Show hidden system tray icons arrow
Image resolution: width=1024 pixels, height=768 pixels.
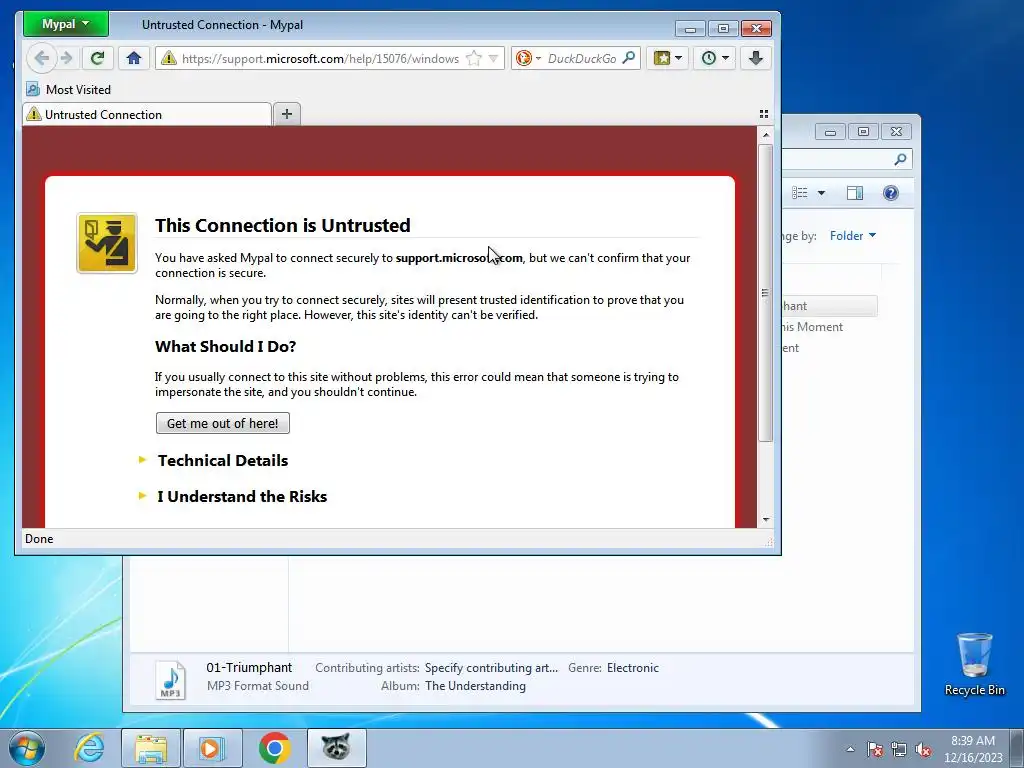point(850,749)
